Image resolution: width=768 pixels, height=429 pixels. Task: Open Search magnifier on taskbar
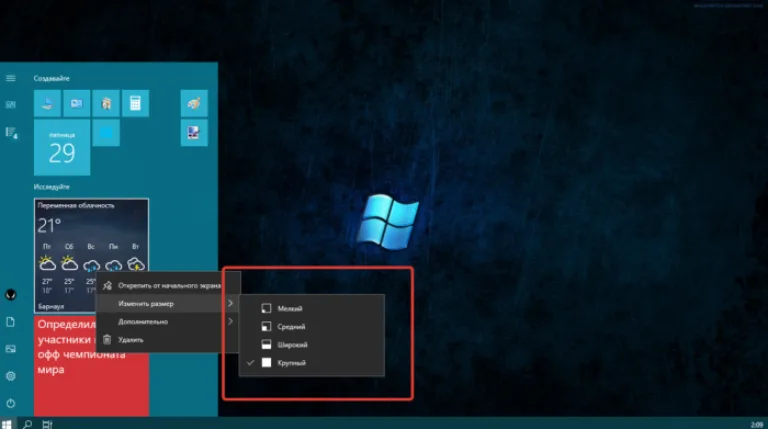click(x=27, y=424)
